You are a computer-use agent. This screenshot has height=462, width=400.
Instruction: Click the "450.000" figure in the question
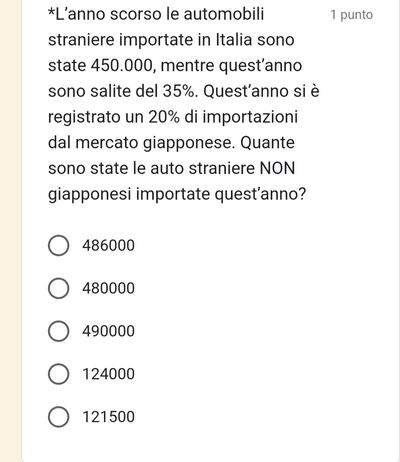[x=122, y=66]
